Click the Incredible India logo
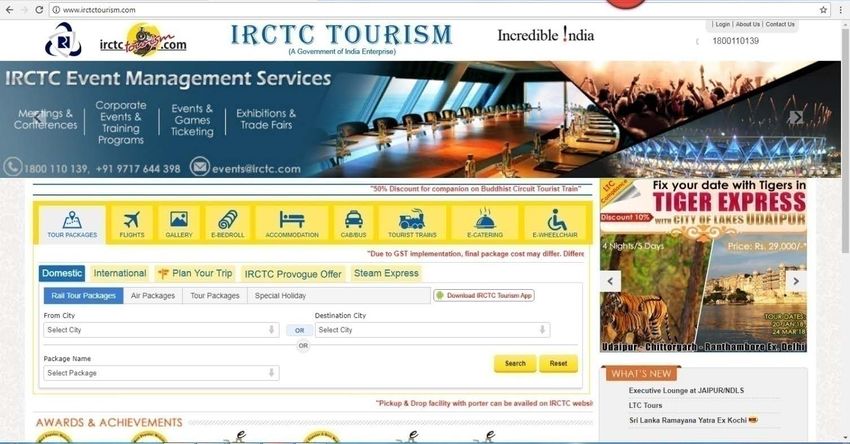850x444 pixels. (x=545, y=35)
